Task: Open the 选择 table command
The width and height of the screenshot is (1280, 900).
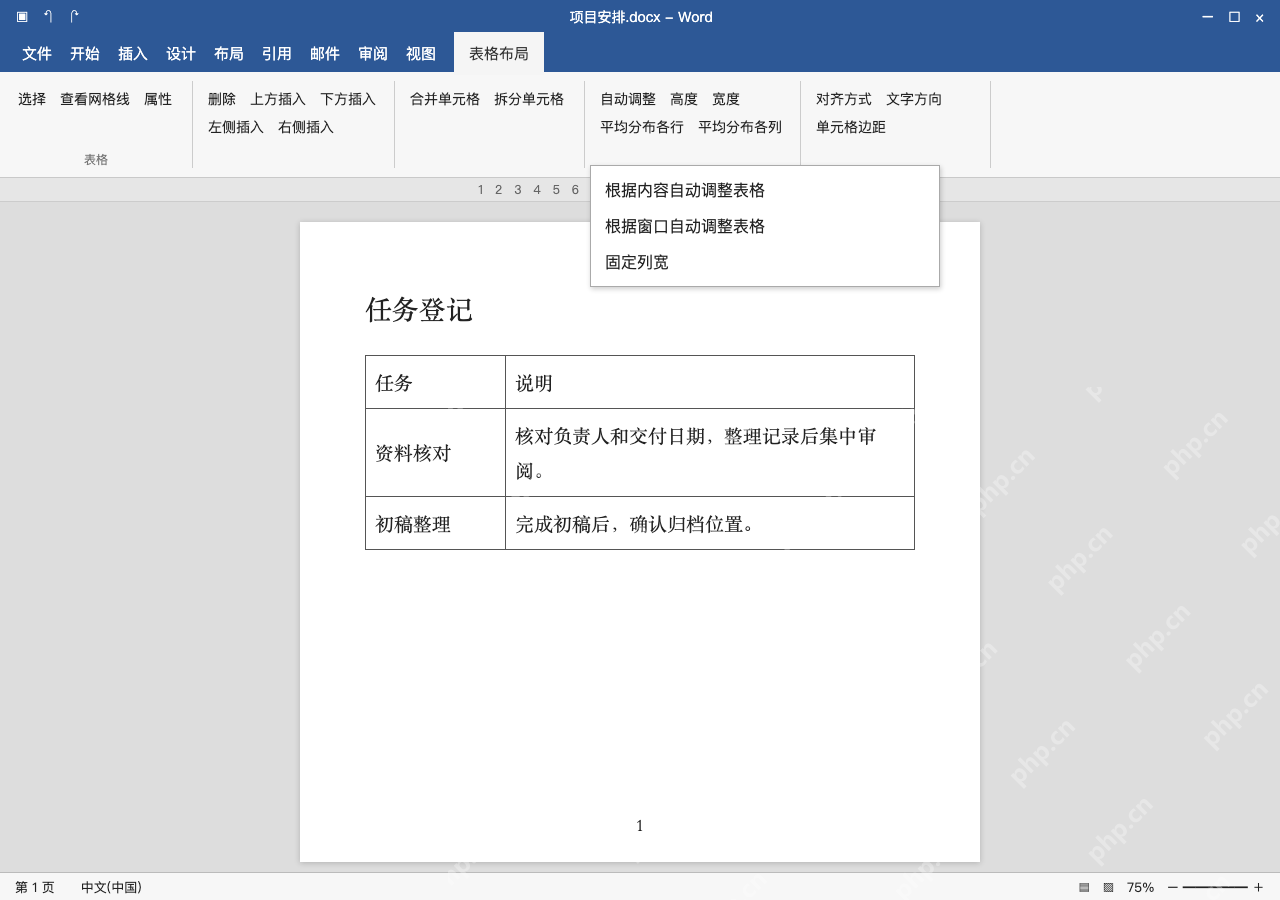Action: click(32, 99)
